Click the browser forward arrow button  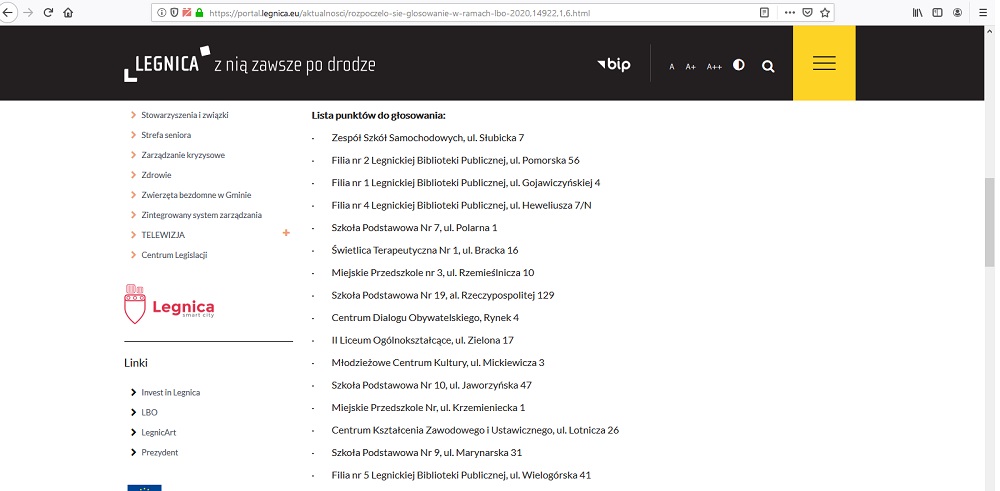[27, 12]
